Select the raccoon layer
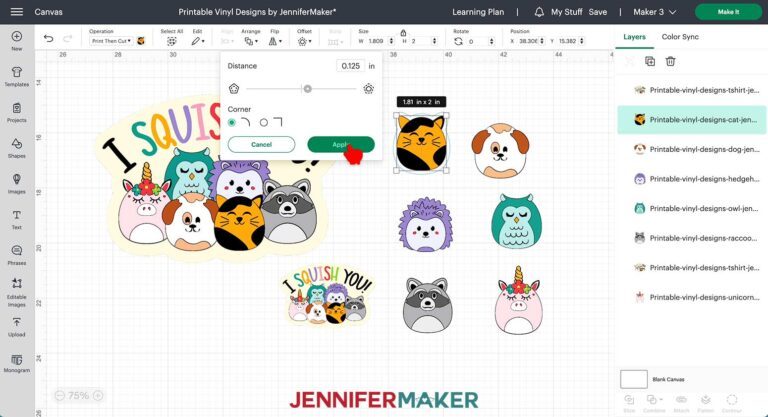The height and width of the screenshot is (417, 768). [692, 238]
